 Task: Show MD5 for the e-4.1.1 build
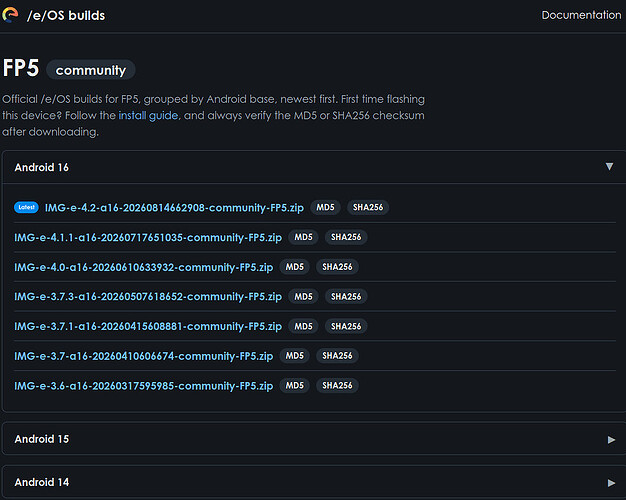303,237
